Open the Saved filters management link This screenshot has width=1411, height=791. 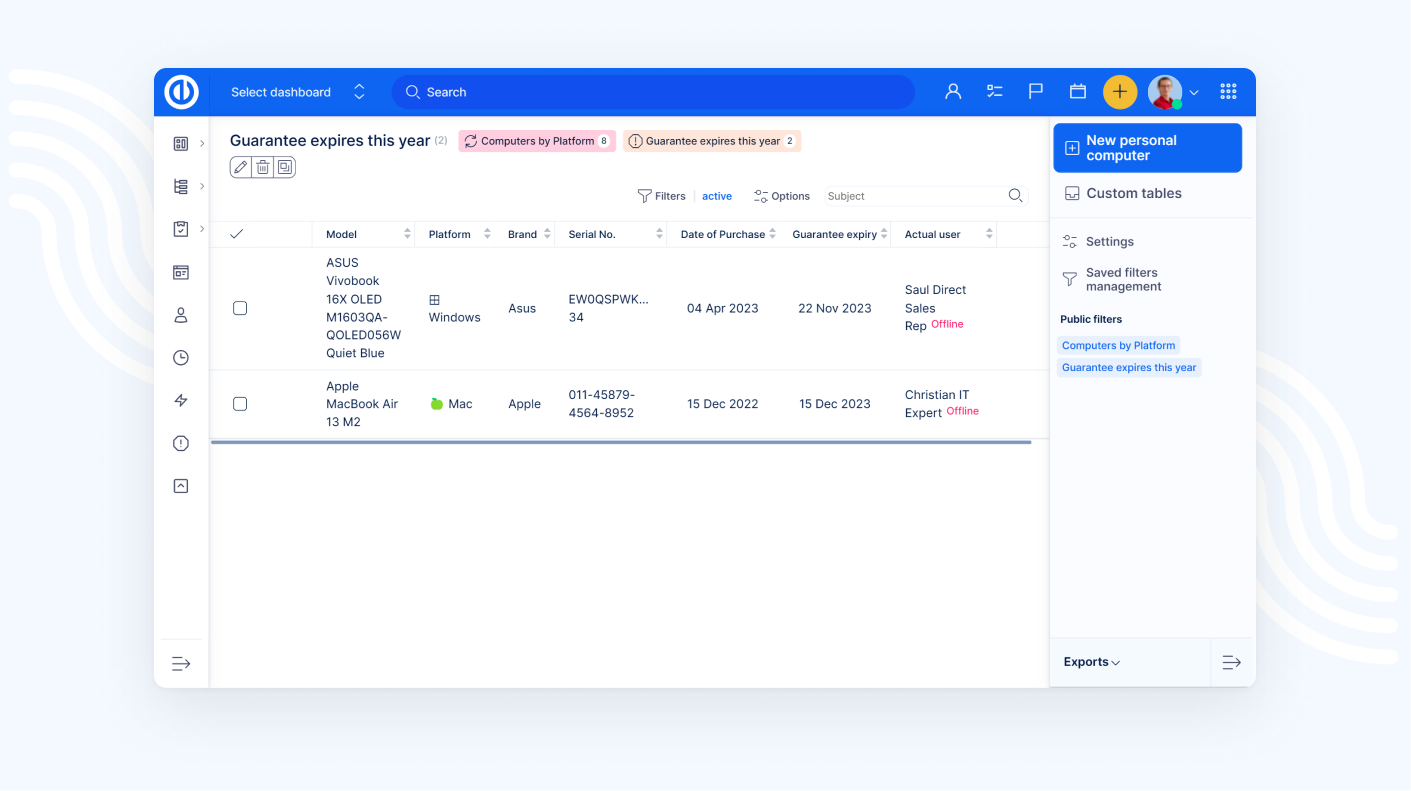coord(1123,280)
